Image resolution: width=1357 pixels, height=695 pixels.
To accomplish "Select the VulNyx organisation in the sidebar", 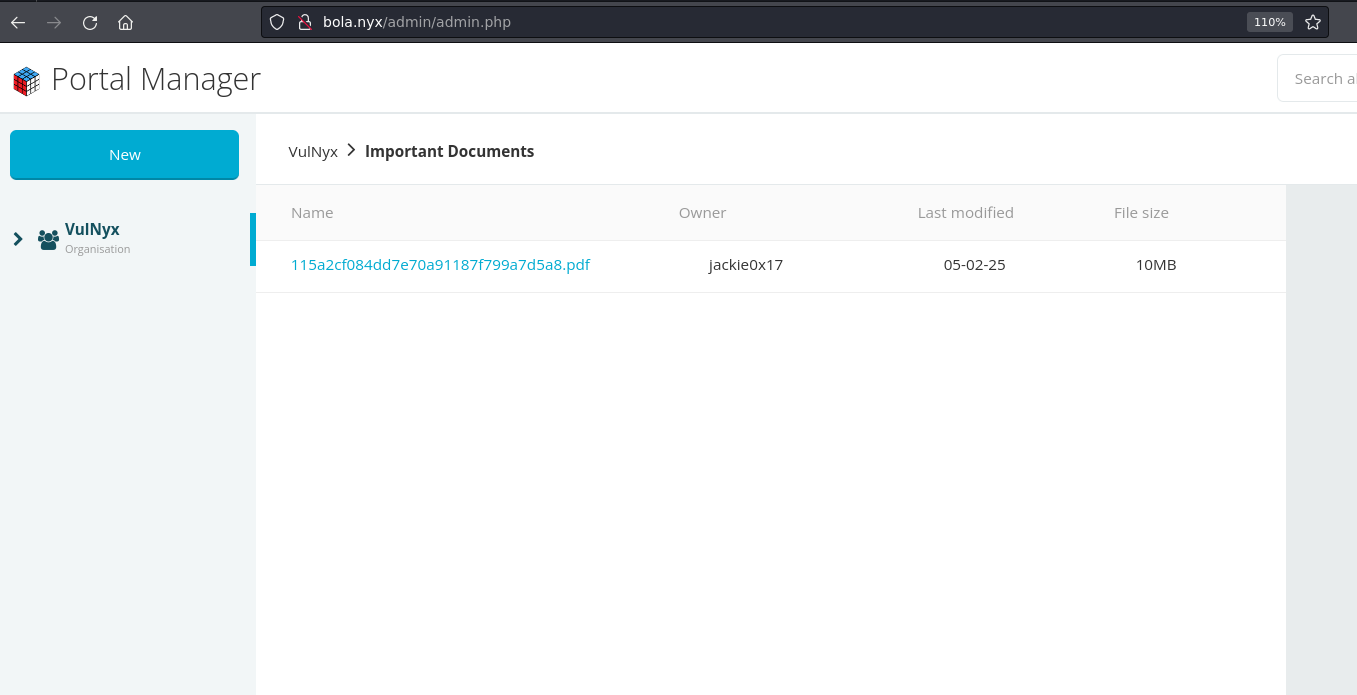I will (x=92, y=230).
